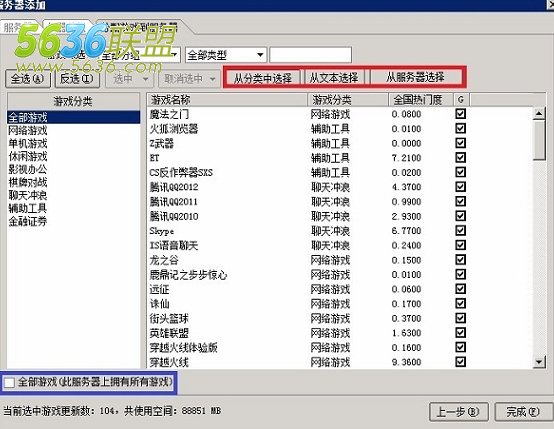Sort by 全国热门度 column header
Viewport: 554px width, 429px height.
coord(421,100)
